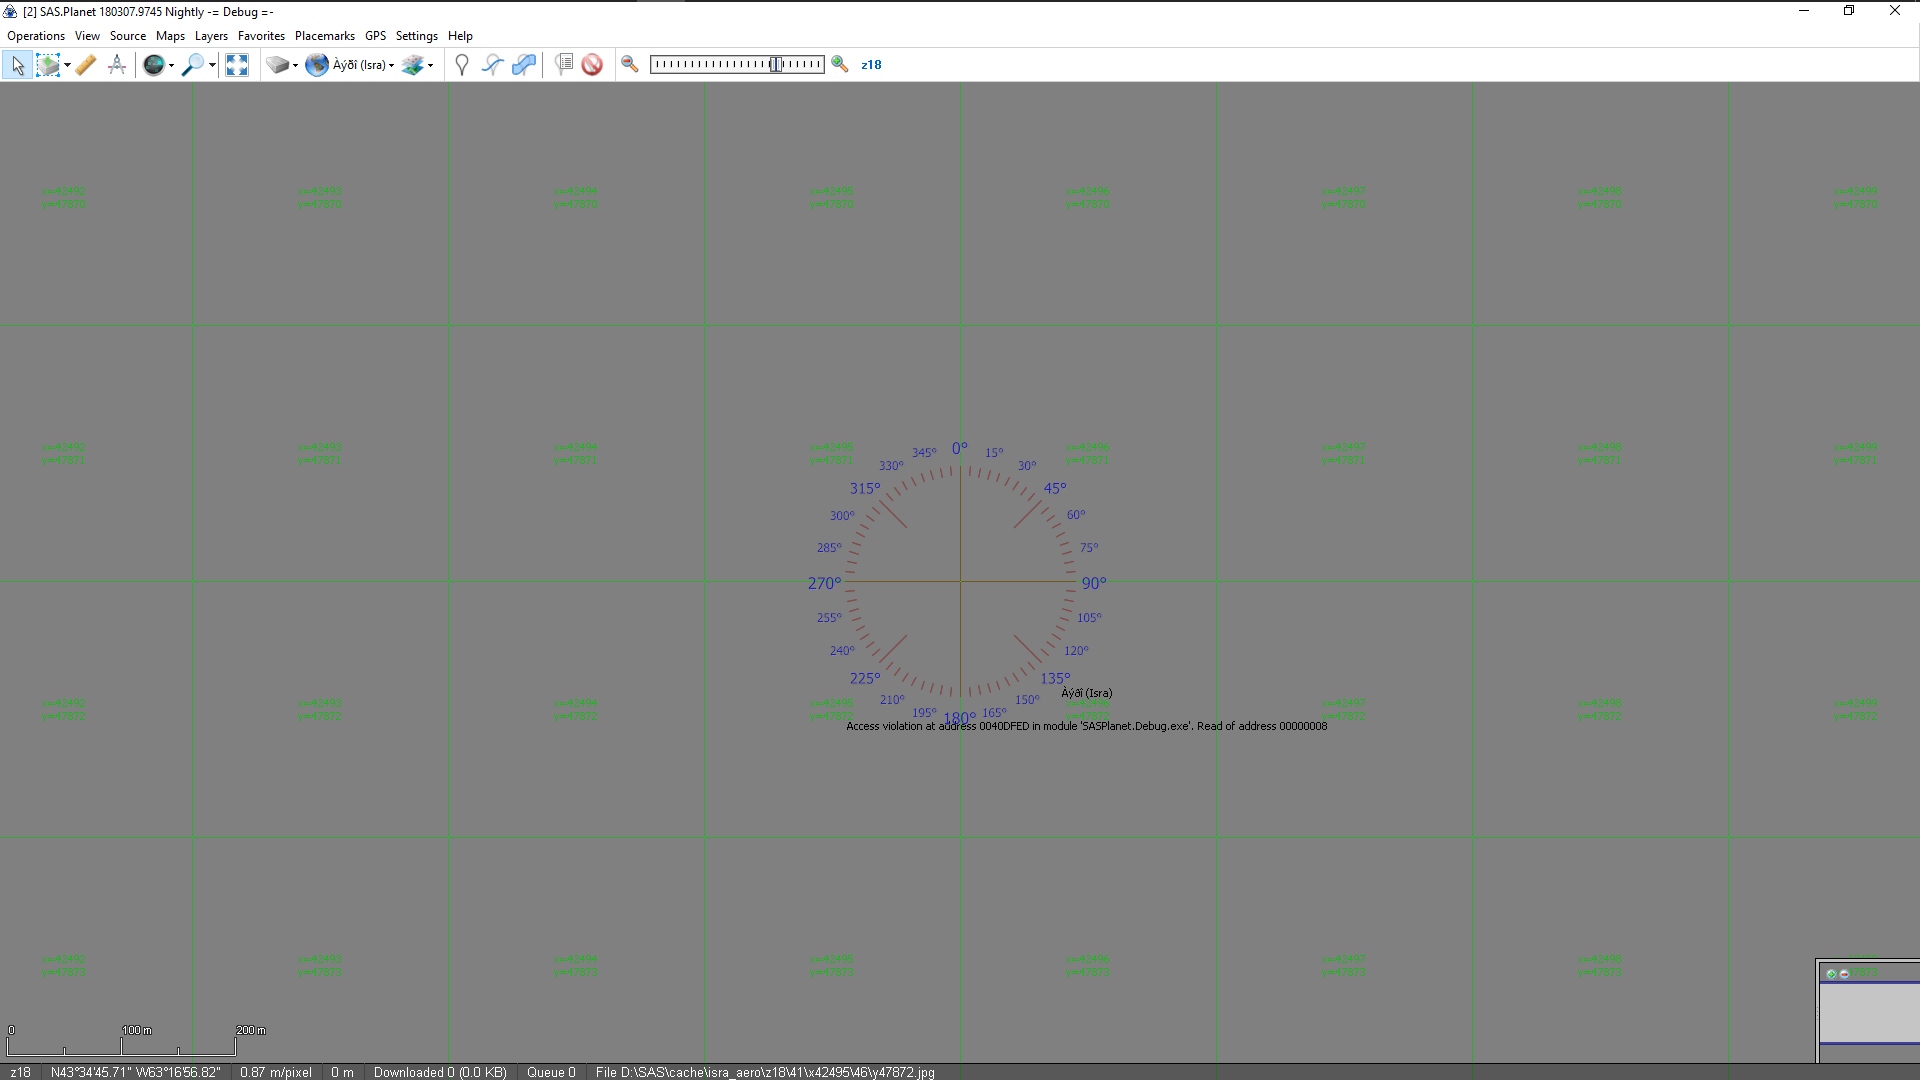Click the zoom in magnifier icon
The height and width of the screenshot is (1080, 1920).
840,65
